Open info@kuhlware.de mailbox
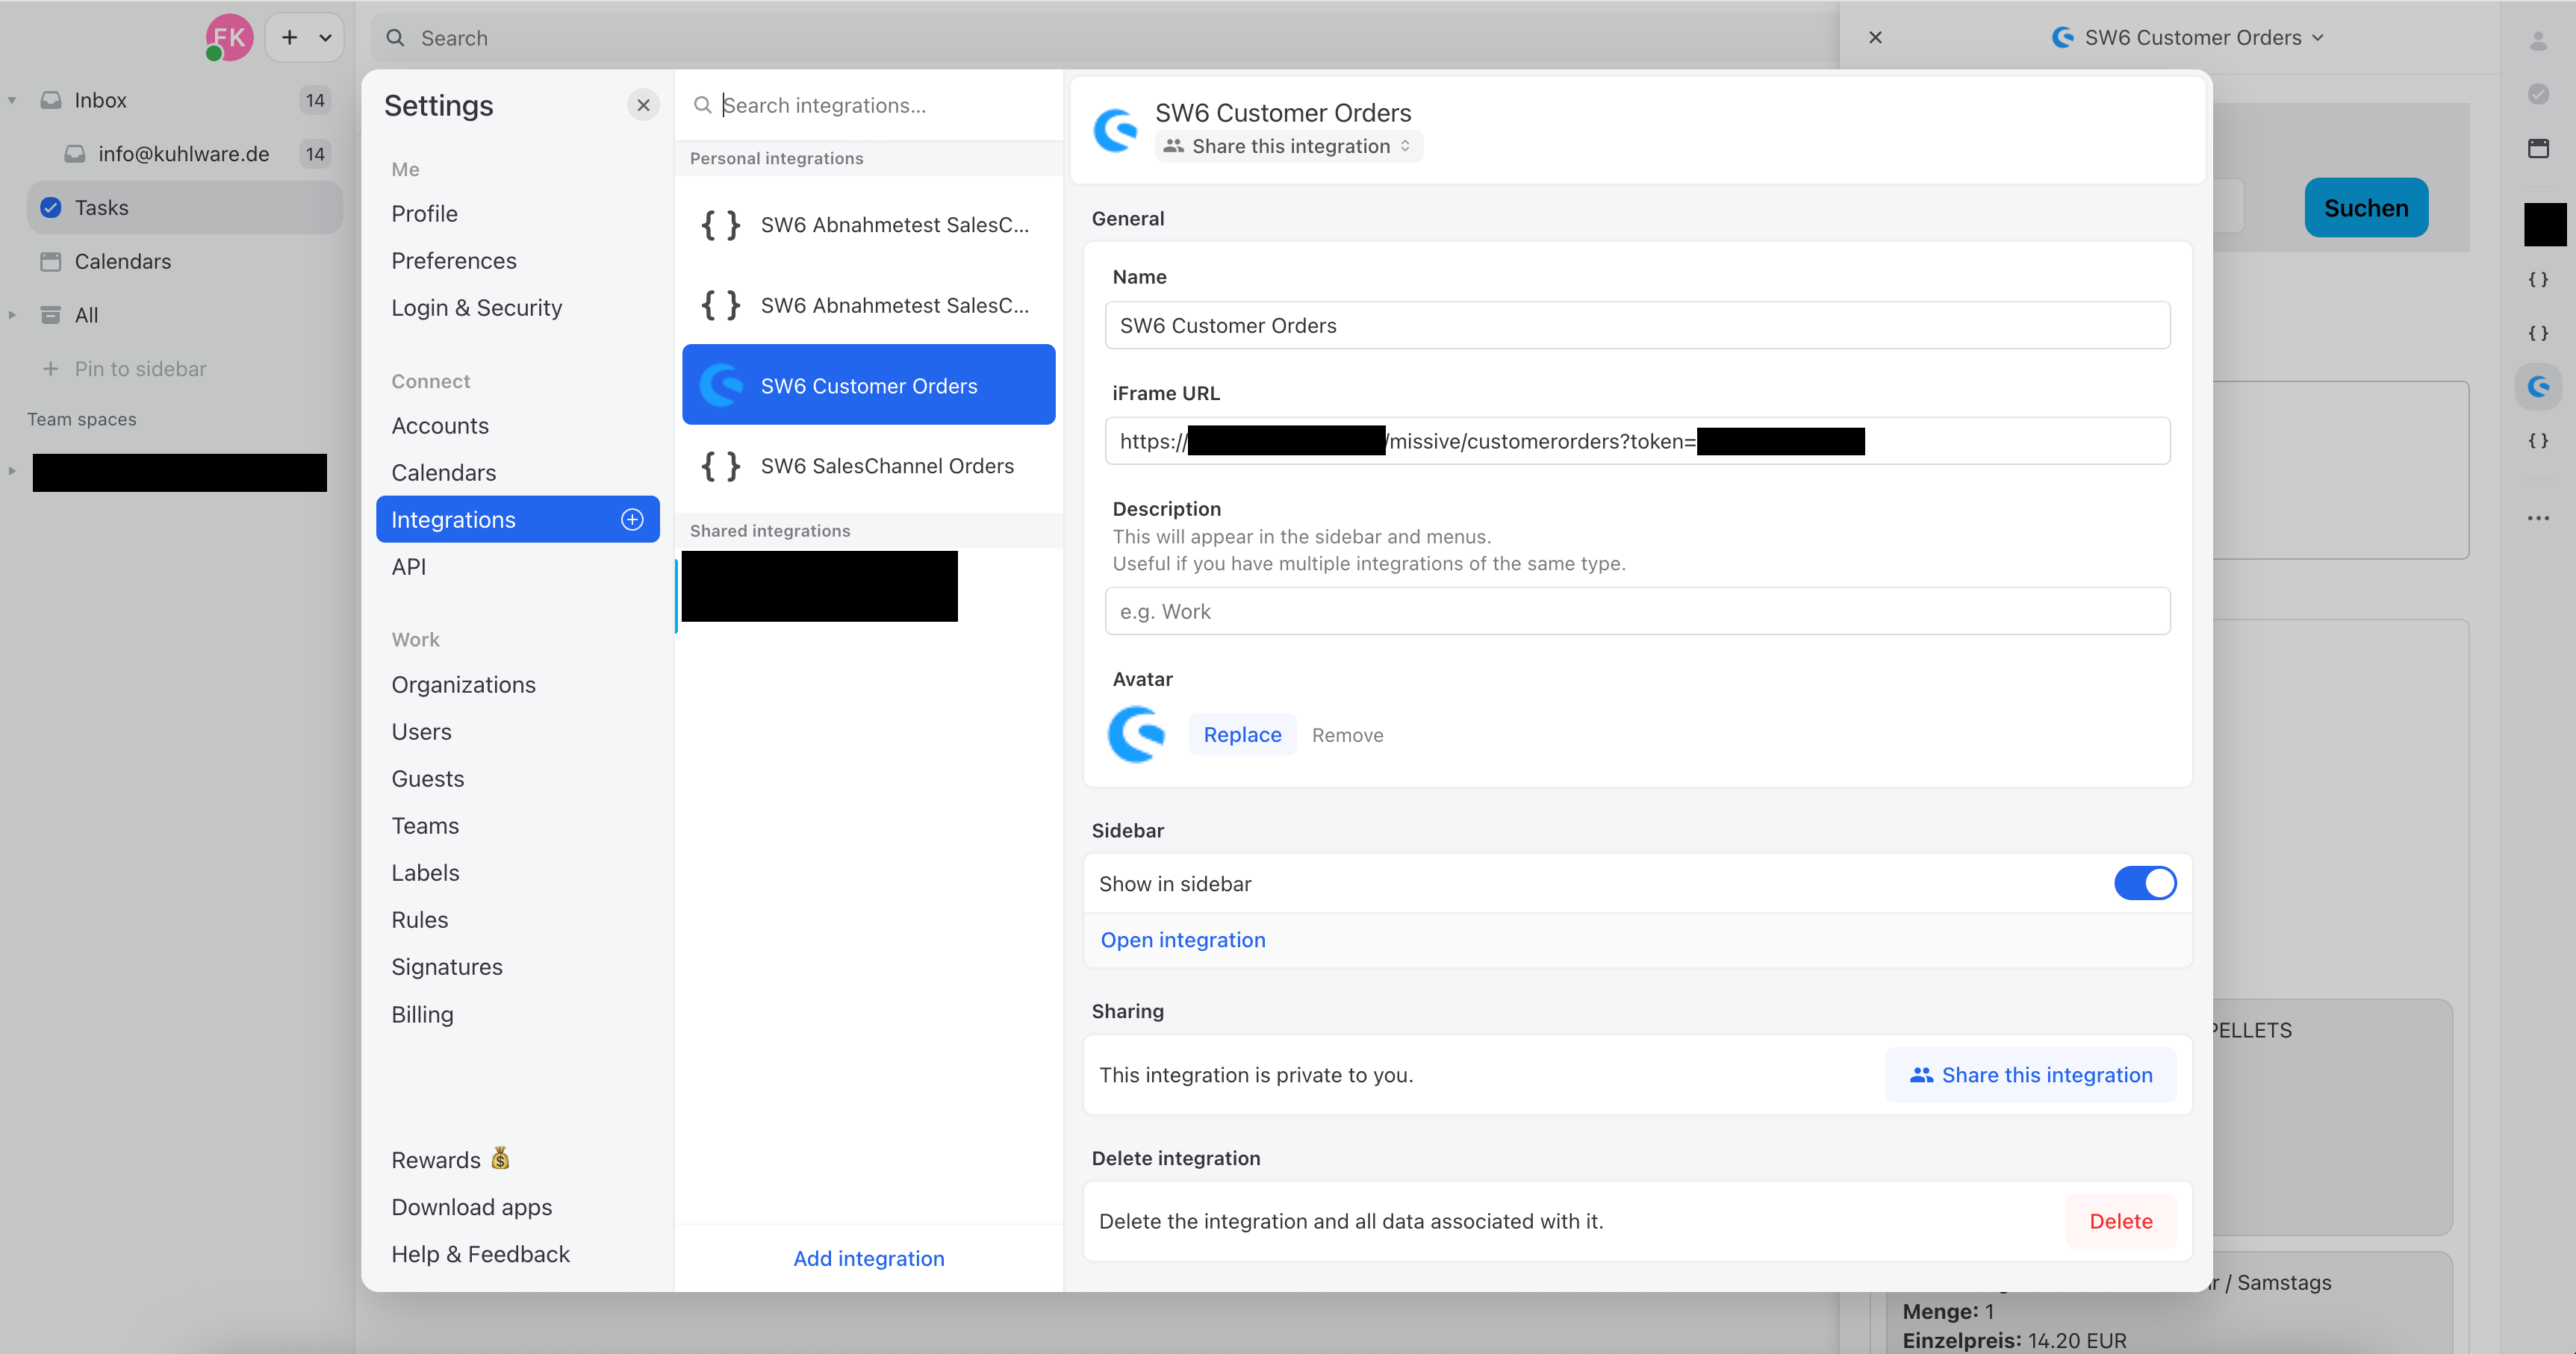This screenshot has width=2576, height=1354. tap(185, 154)
